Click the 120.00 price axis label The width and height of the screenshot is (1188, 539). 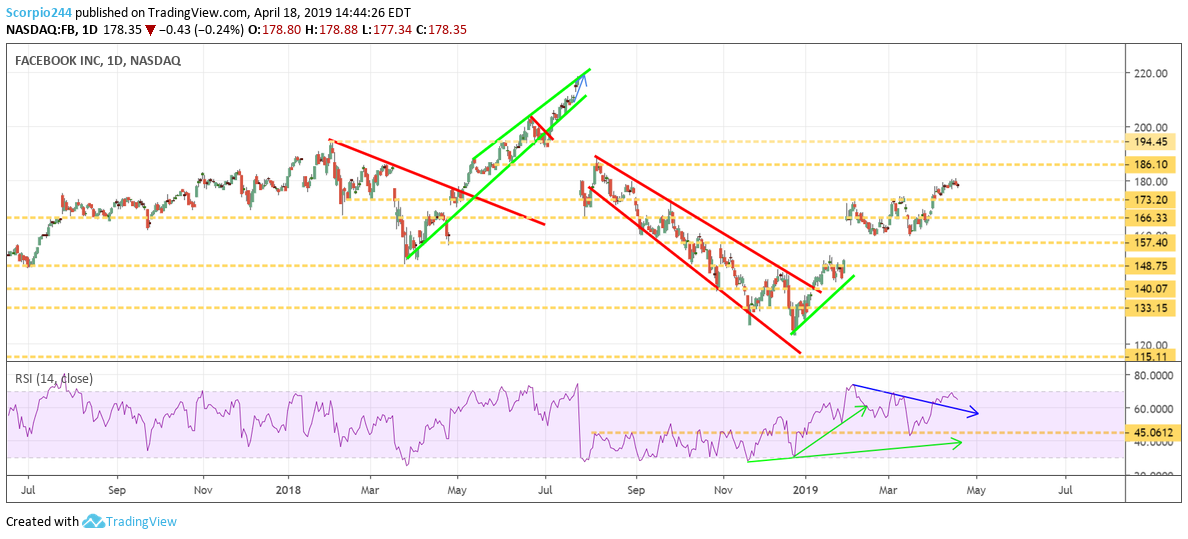pos(1151,343)
